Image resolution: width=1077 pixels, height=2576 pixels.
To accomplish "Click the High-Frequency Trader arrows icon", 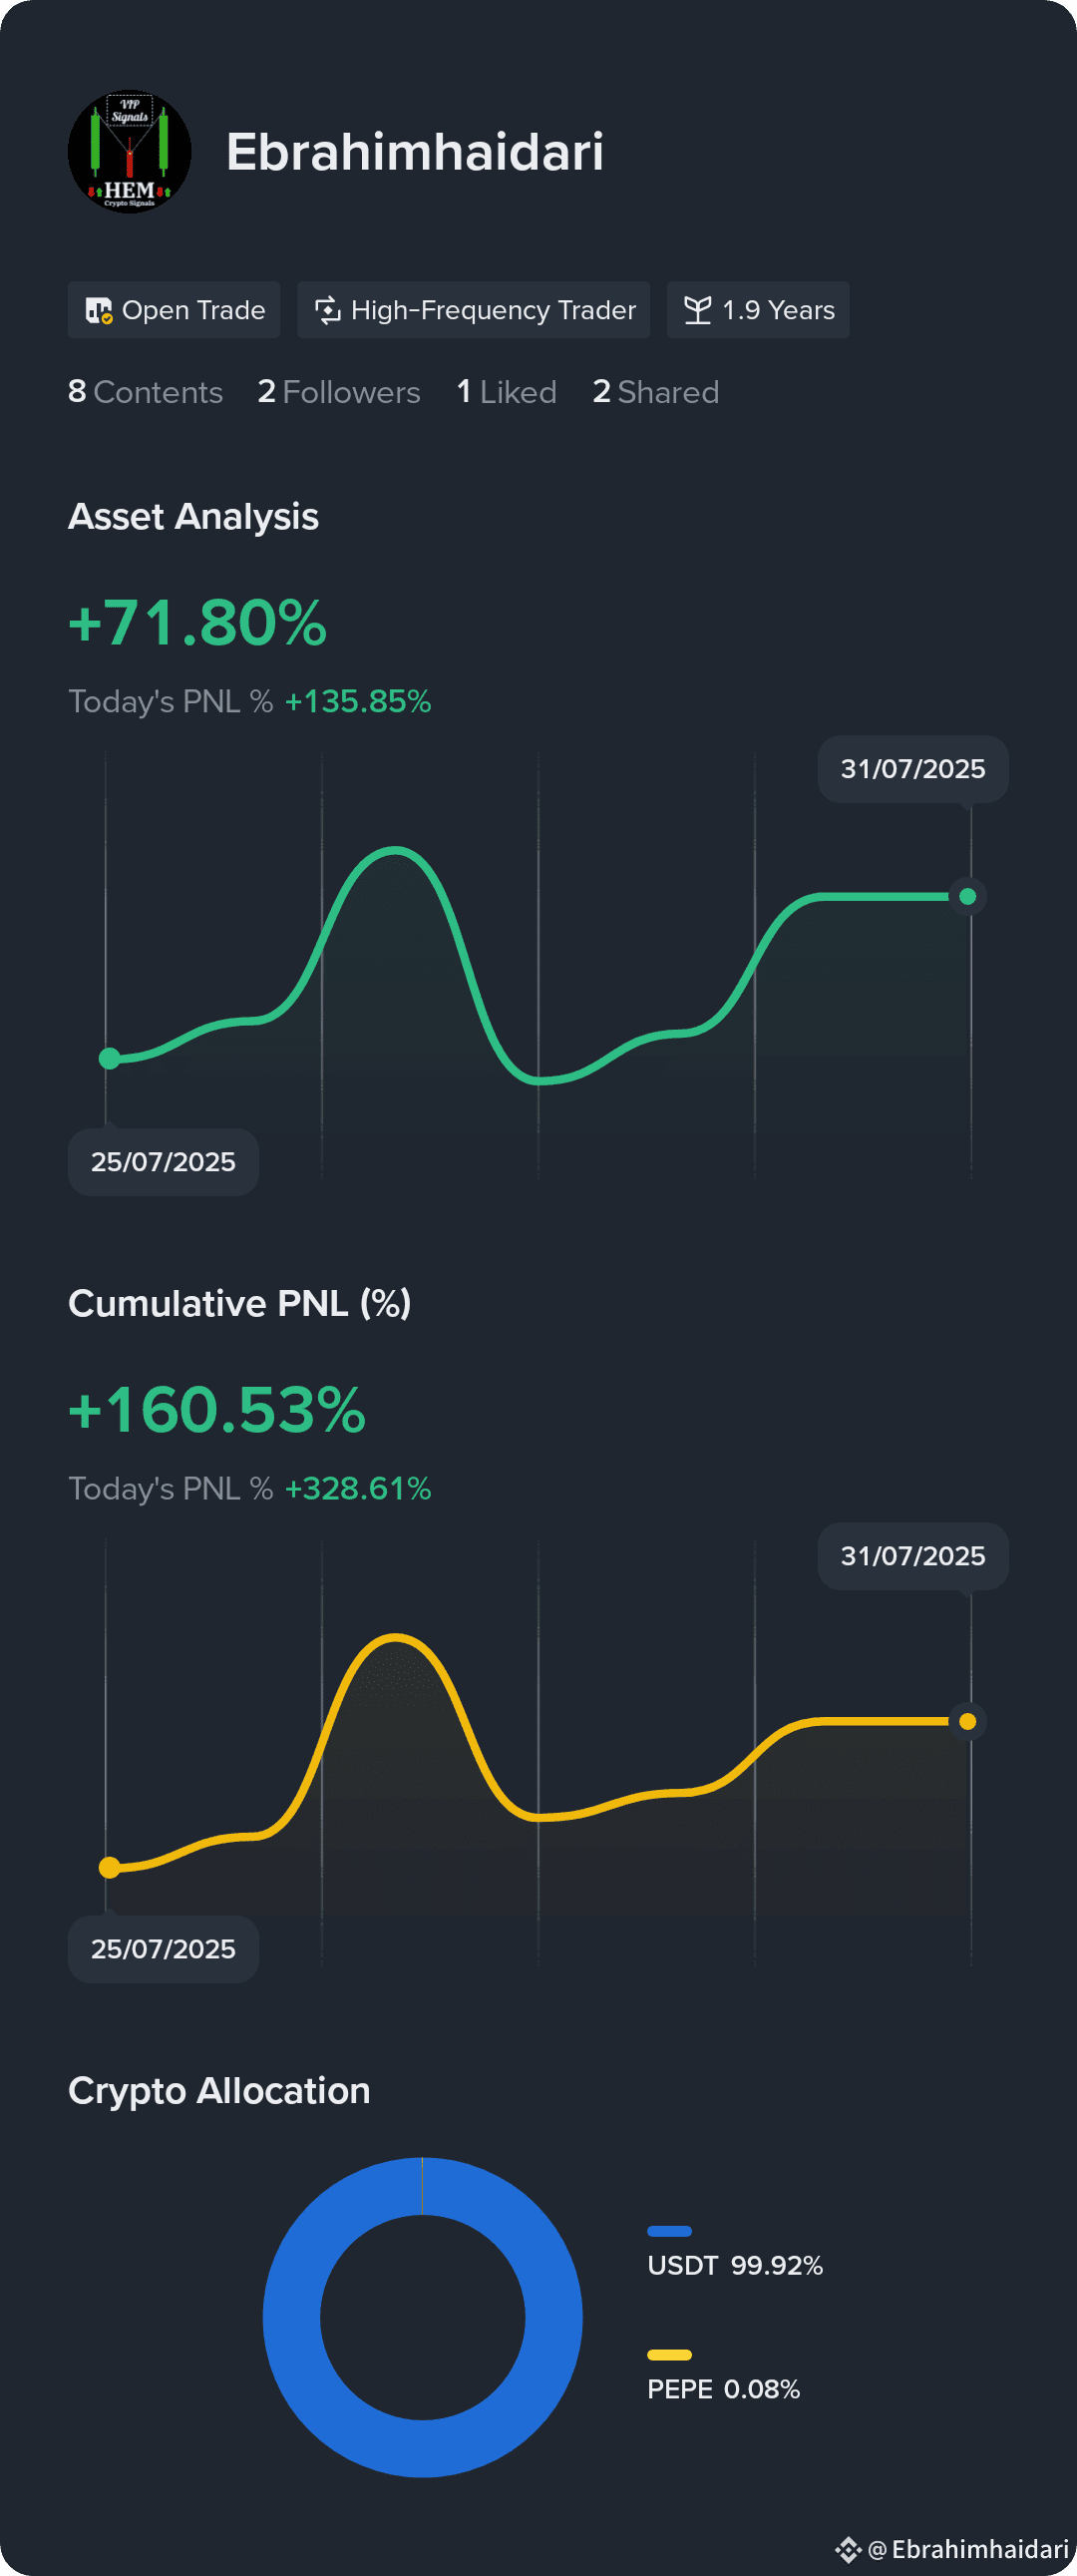I will [328, 310].
